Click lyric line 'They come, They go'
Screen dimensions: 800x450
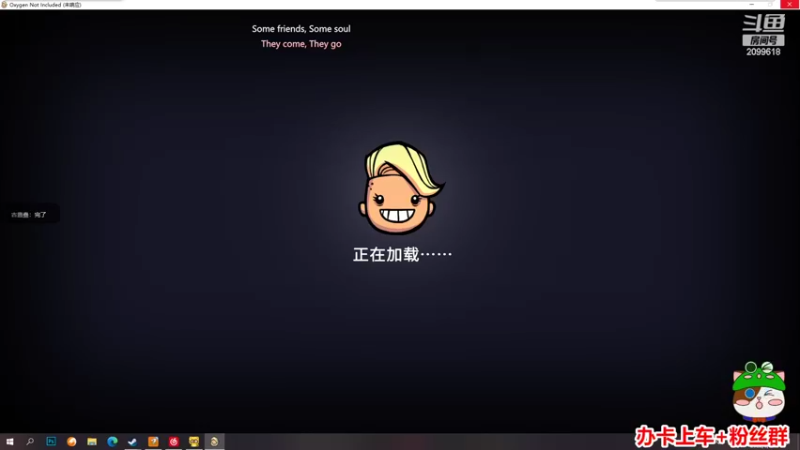tap(301, 44)
